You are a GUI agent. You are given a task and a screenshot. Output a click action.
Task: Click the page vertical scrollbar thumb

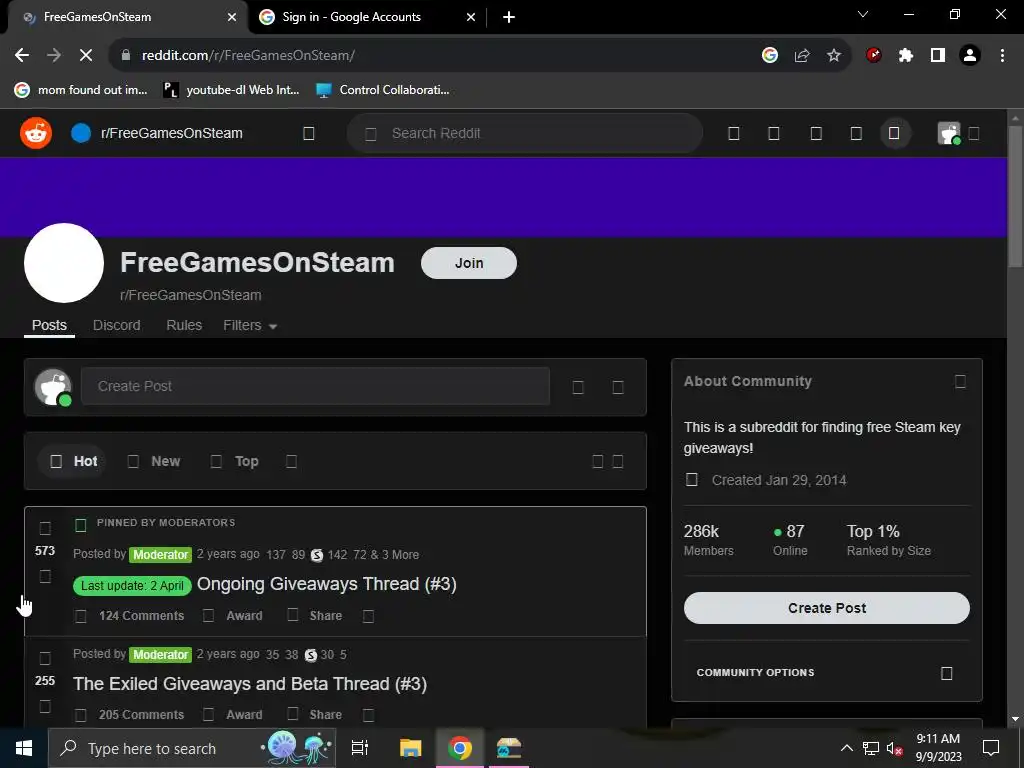click(1015, 196)
